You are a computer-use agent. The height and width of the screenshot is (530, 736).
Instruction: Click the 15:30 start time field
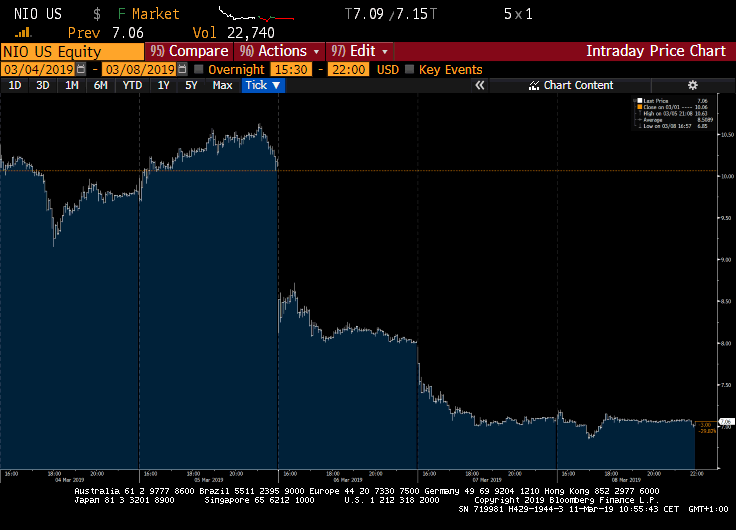[291, 69]
